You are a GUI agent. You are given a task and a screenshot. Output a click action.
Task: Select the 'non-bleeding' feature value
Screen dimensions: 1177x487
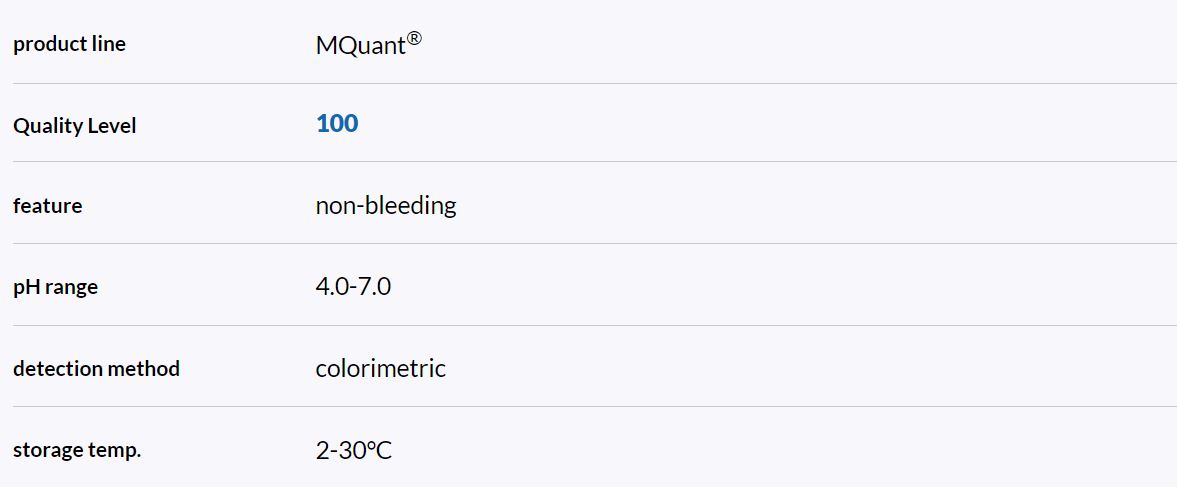click(385, 206)
